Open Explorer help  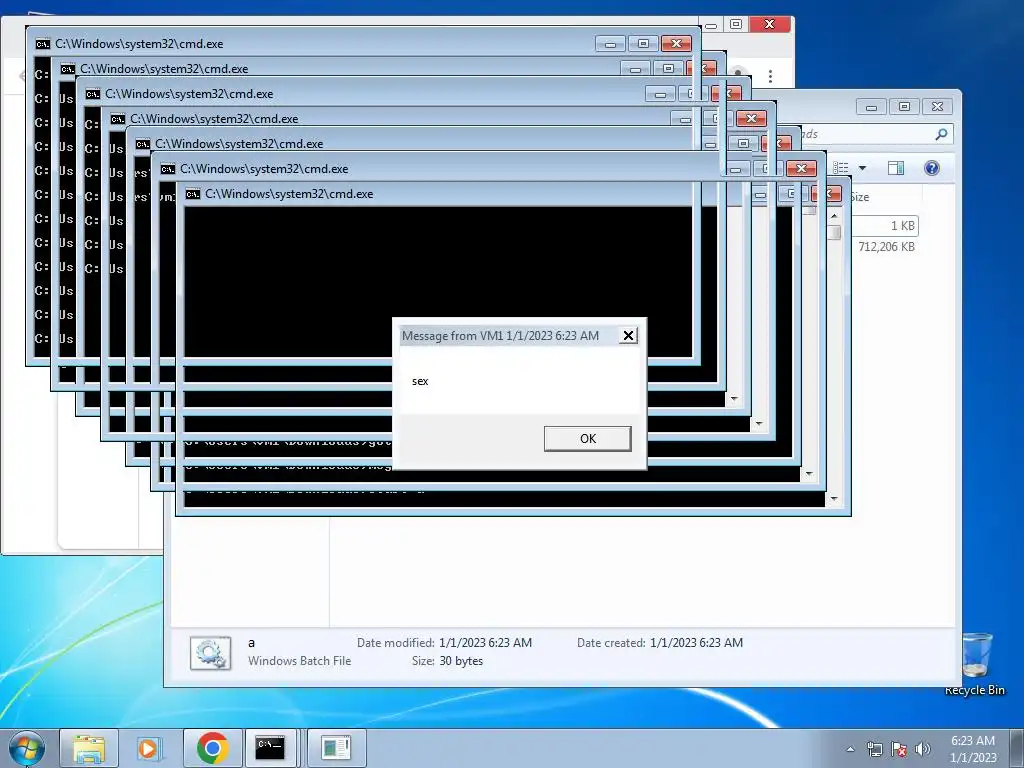[932, 168]
